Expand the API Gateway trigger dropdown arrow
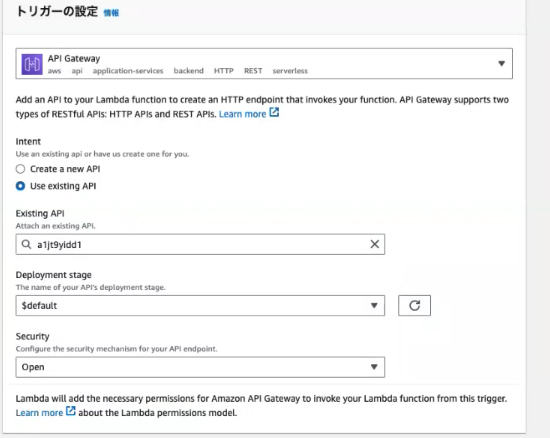The image size is (550, 438). (x=502, y=63)
